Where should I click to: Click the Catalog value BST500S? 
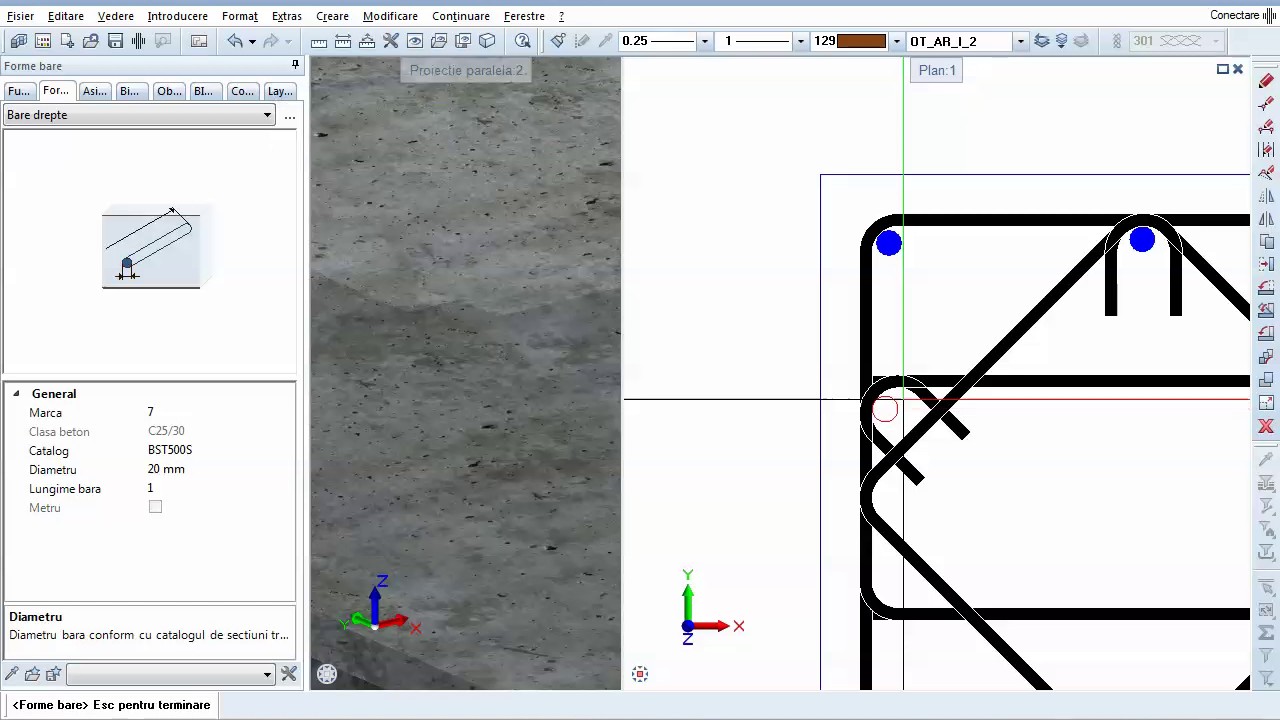[x=170, y=450]
